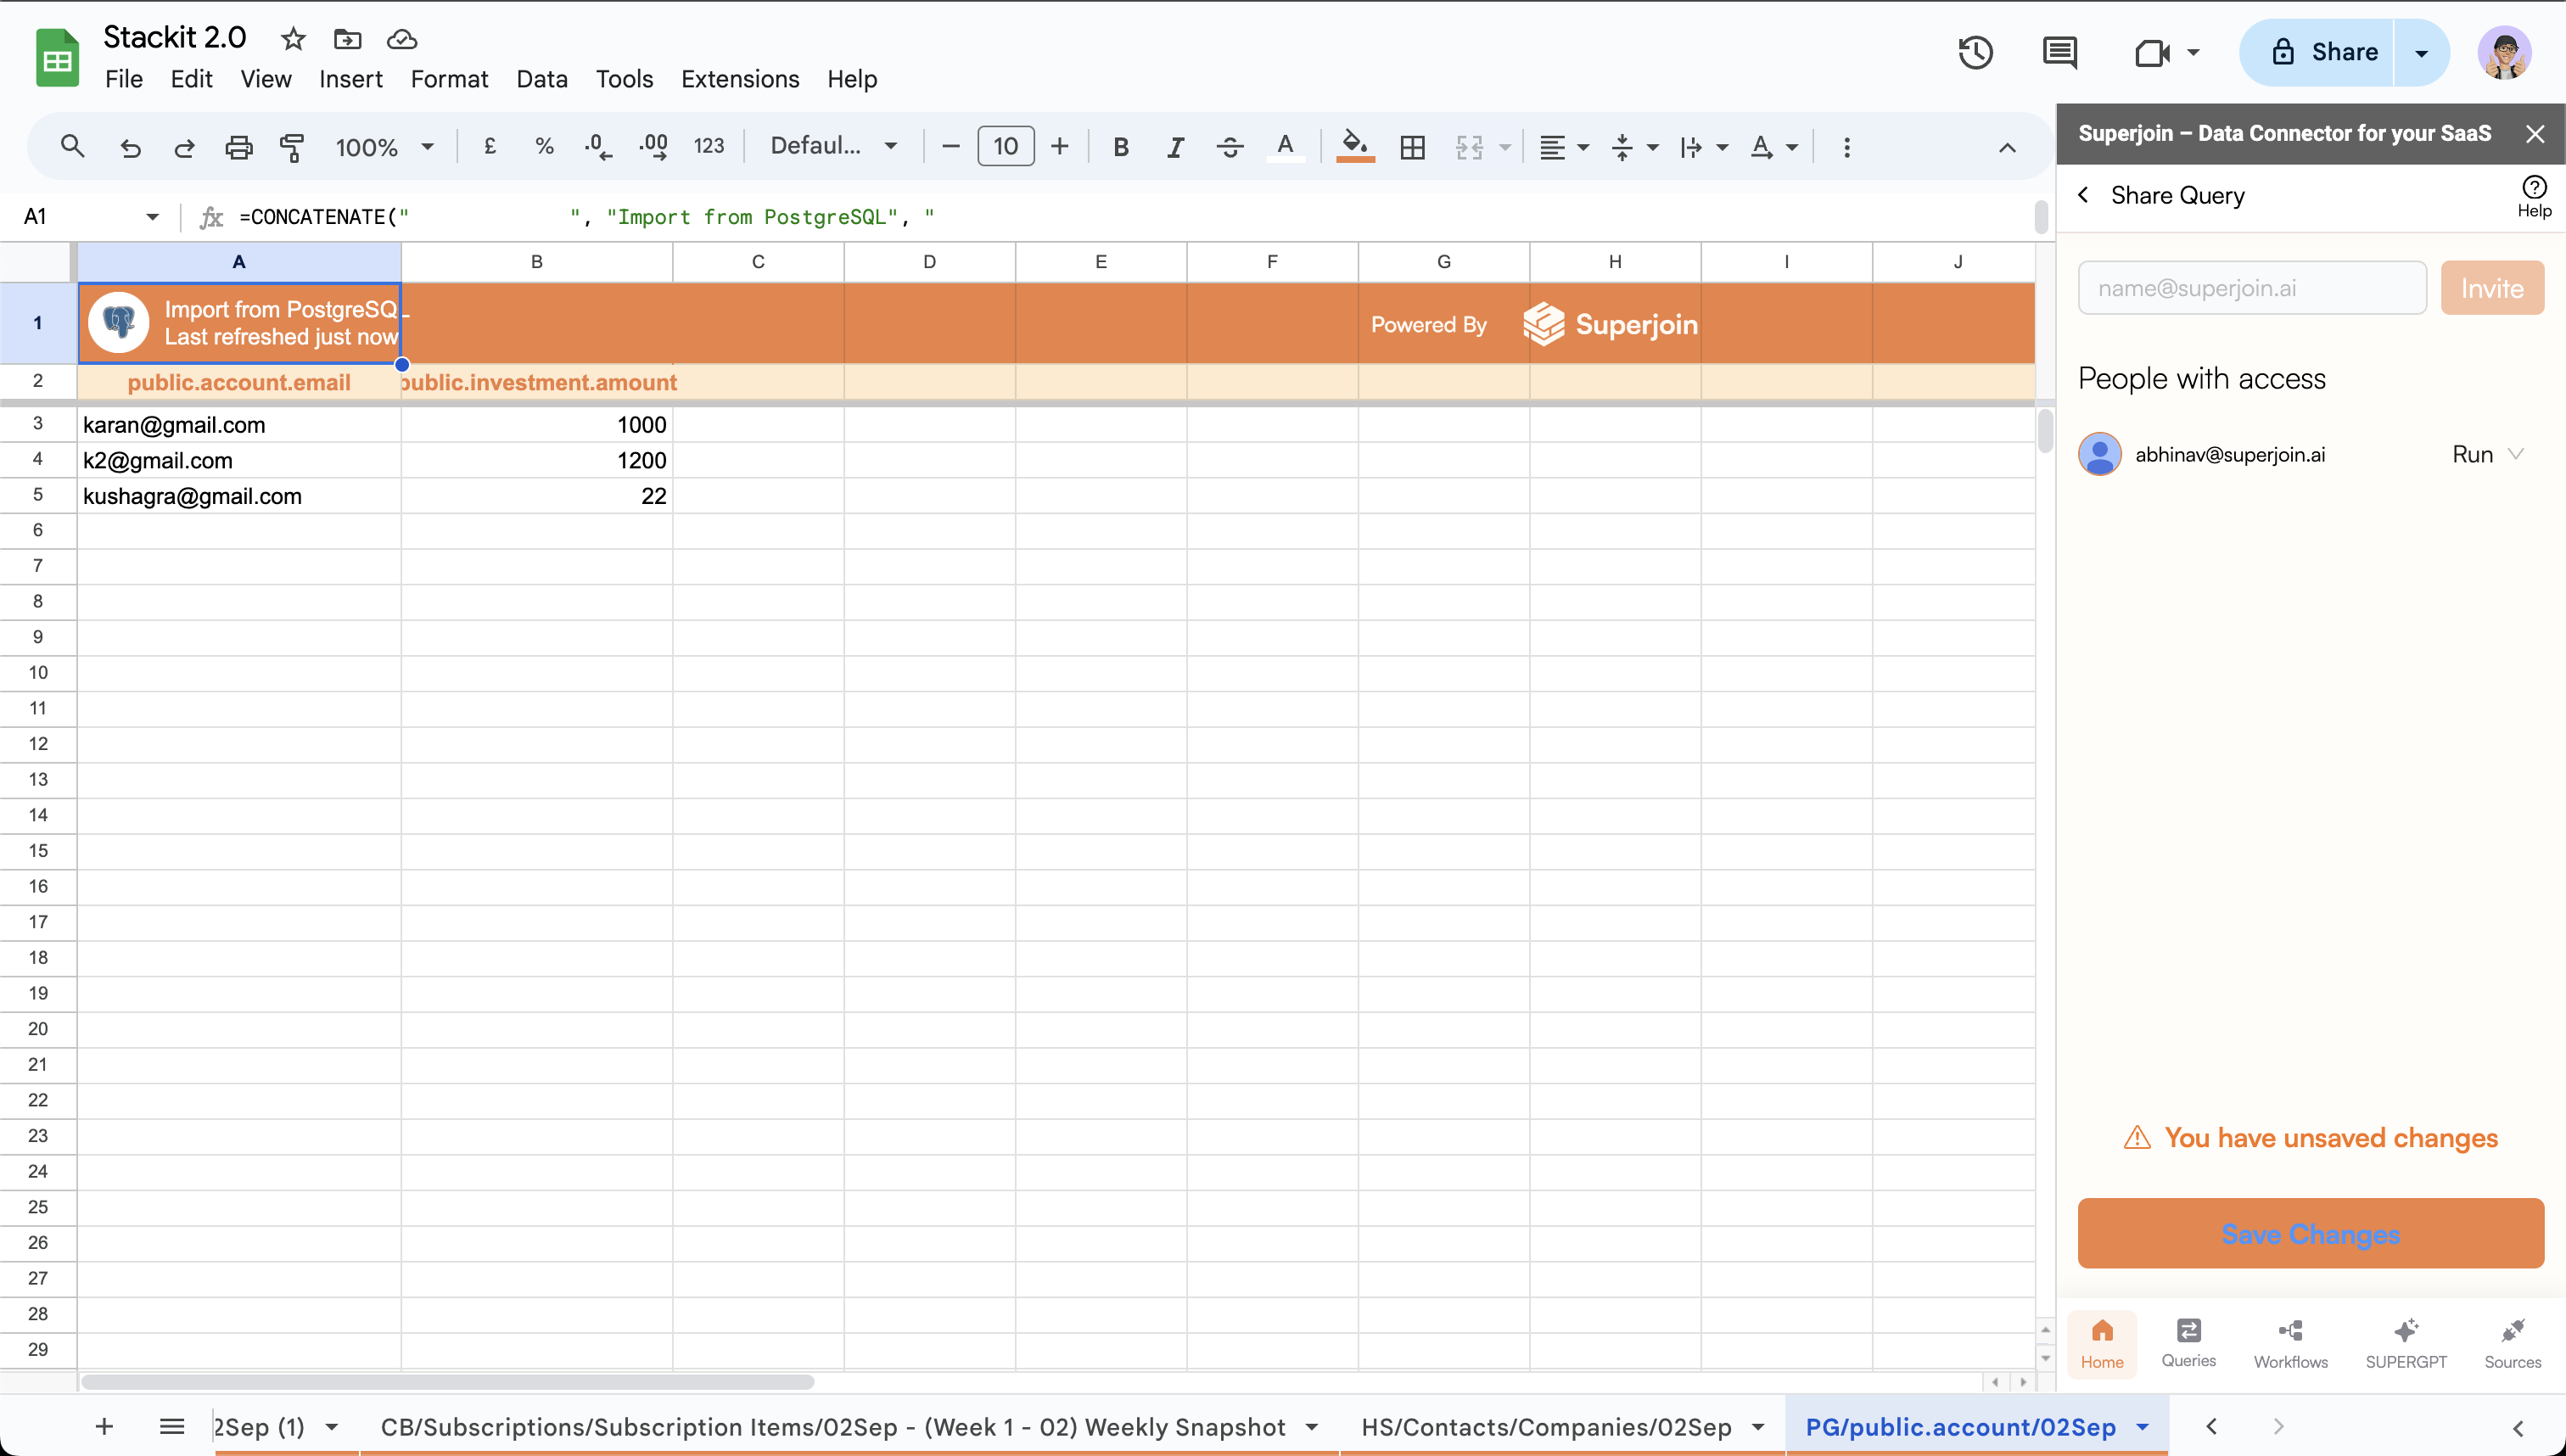The width and height of the screenshot is (2566, 1456).
Task: Click the paint format icon
Action: (292, 147)
